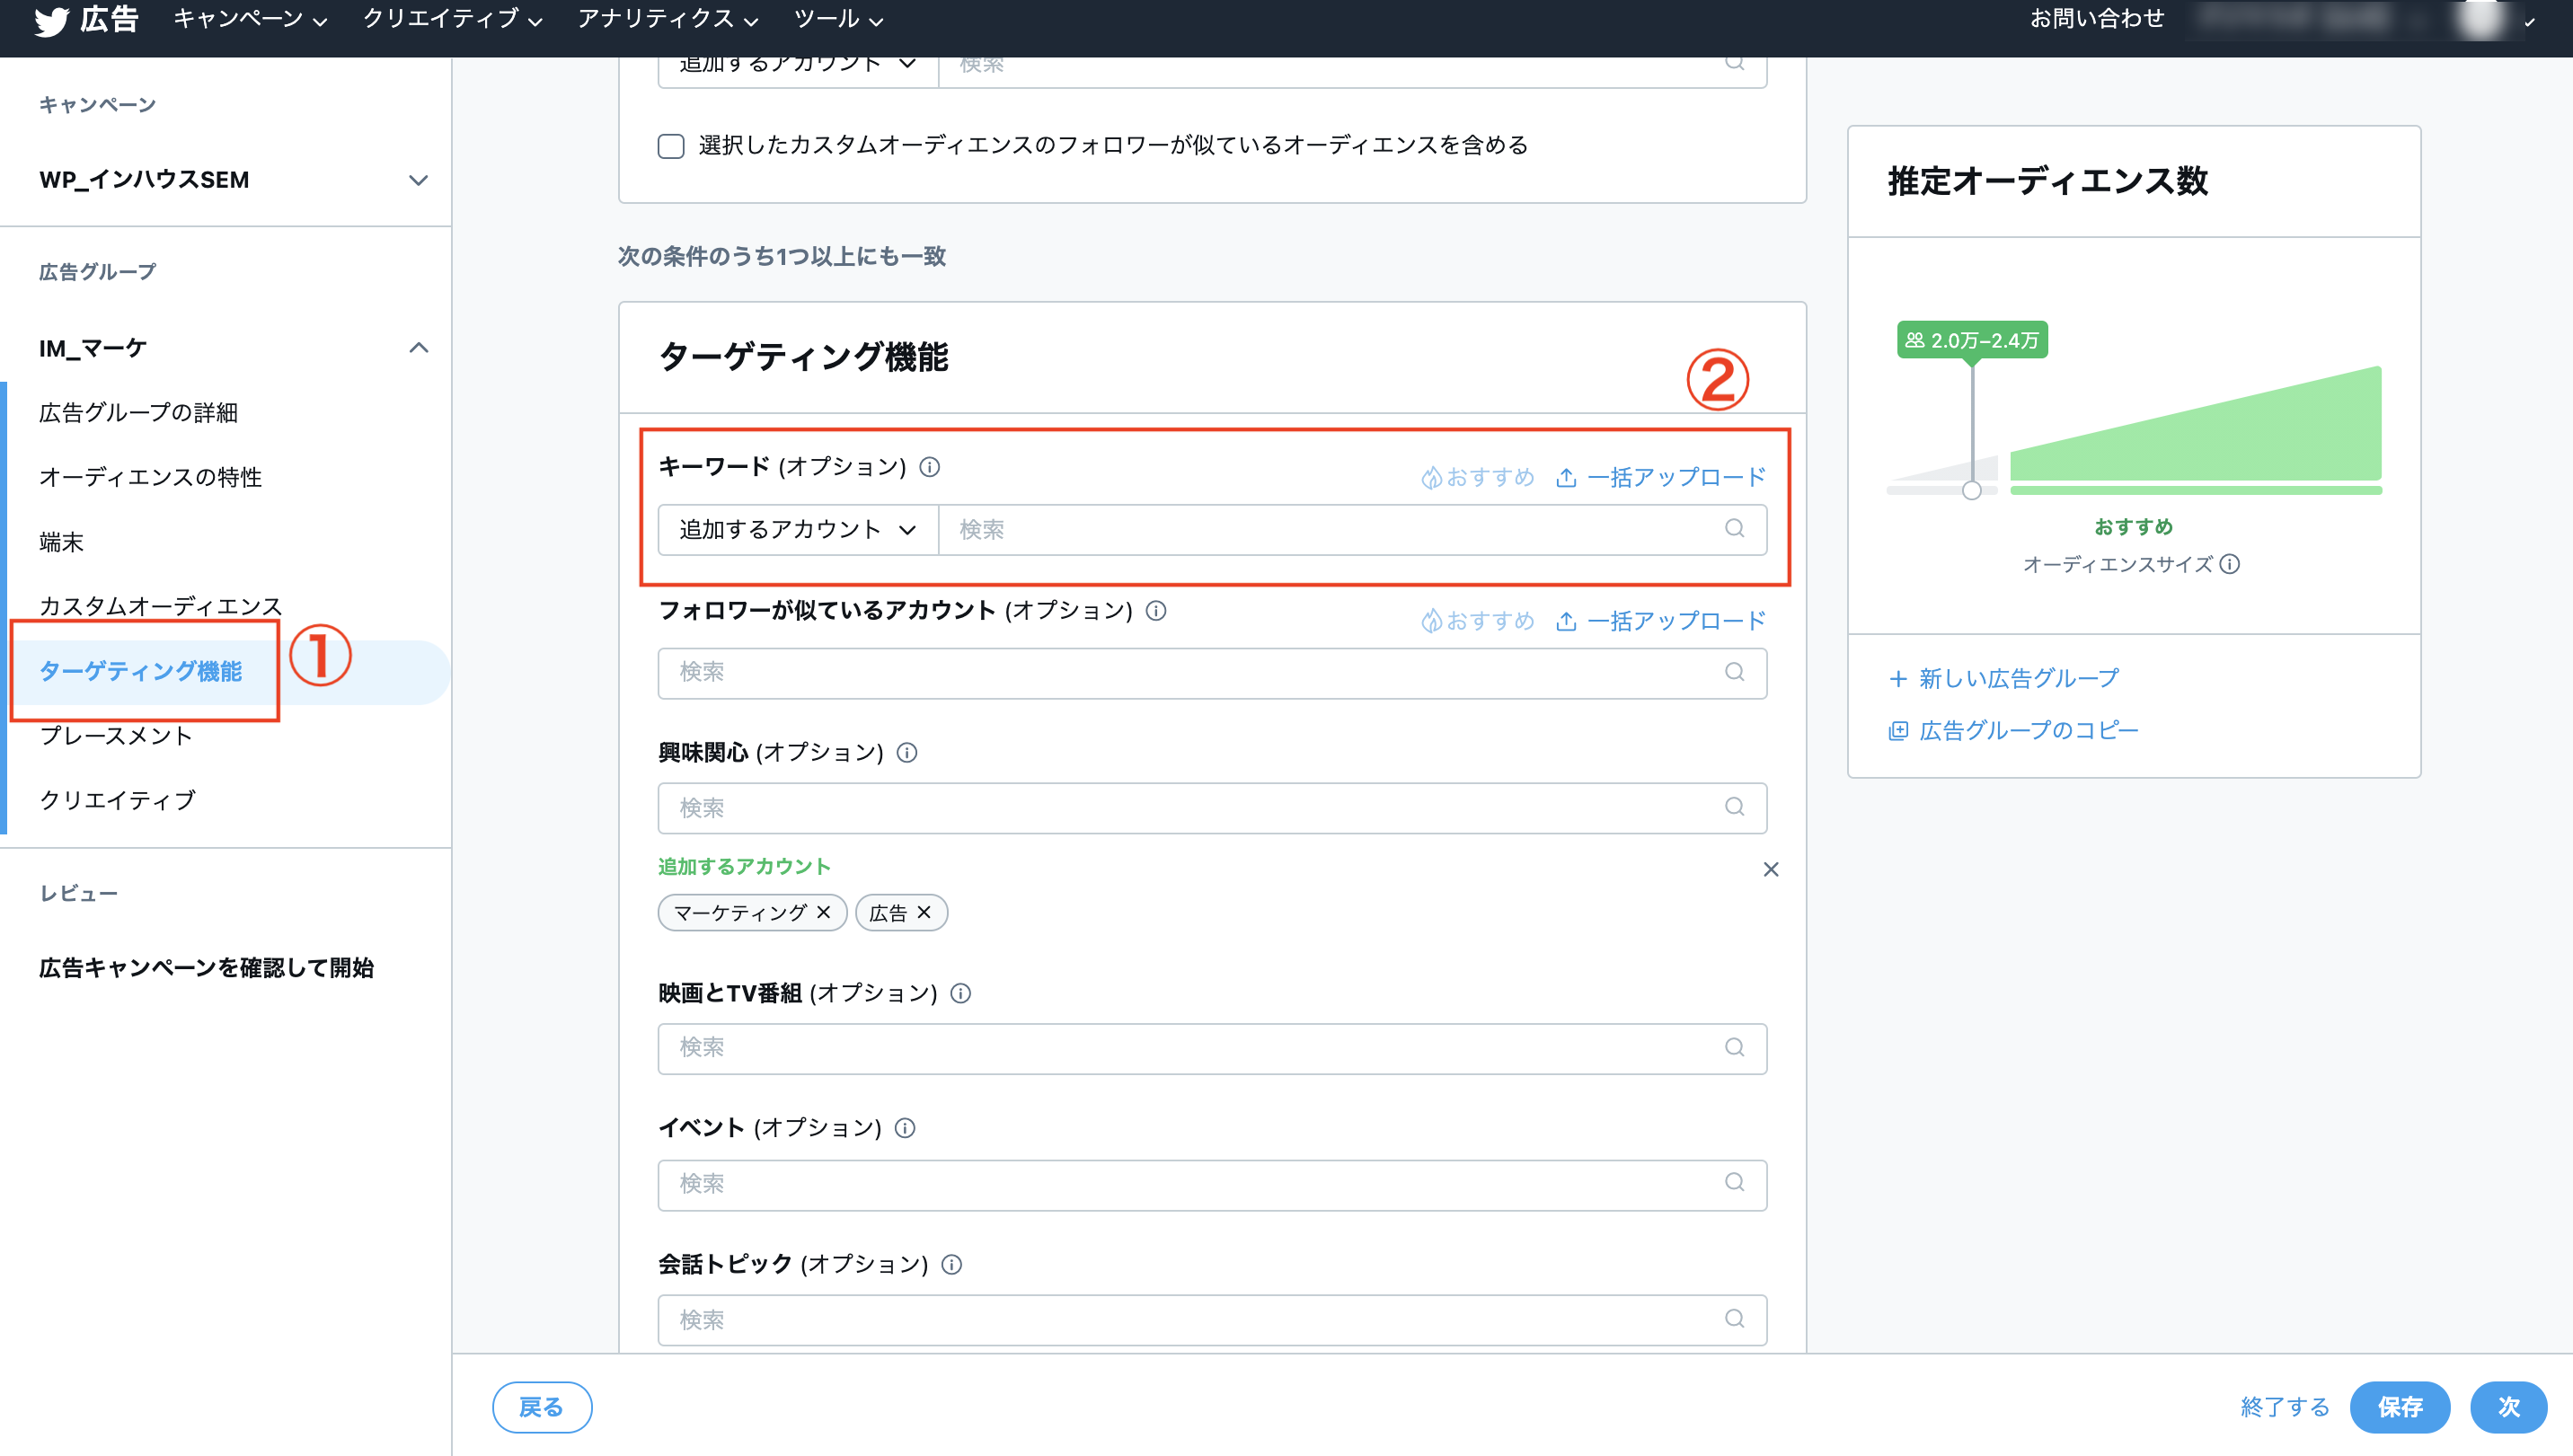Remove the マーケティング keyword tag
Viewport: 2573px width, 1456px height.
tap(823, 912)
